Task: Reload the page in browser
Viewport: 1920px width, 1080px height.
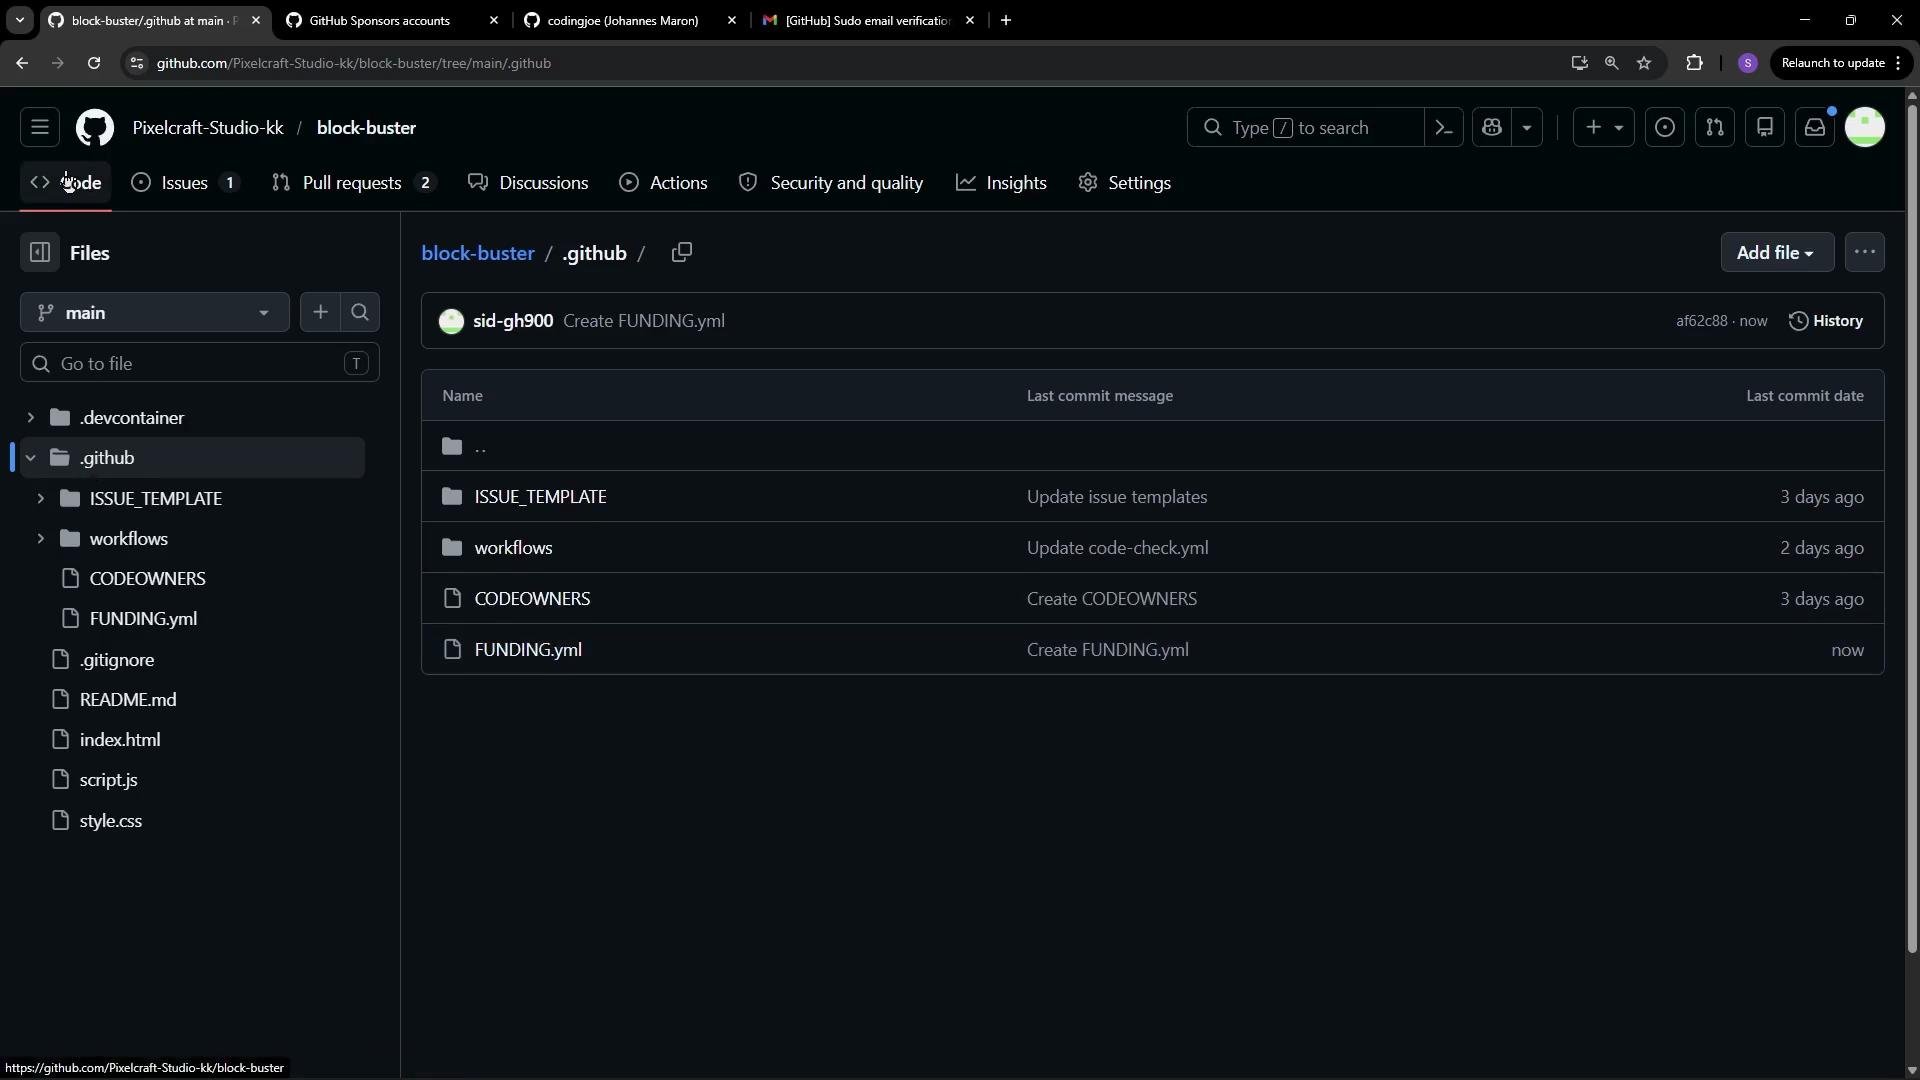Action: (94, 63)
